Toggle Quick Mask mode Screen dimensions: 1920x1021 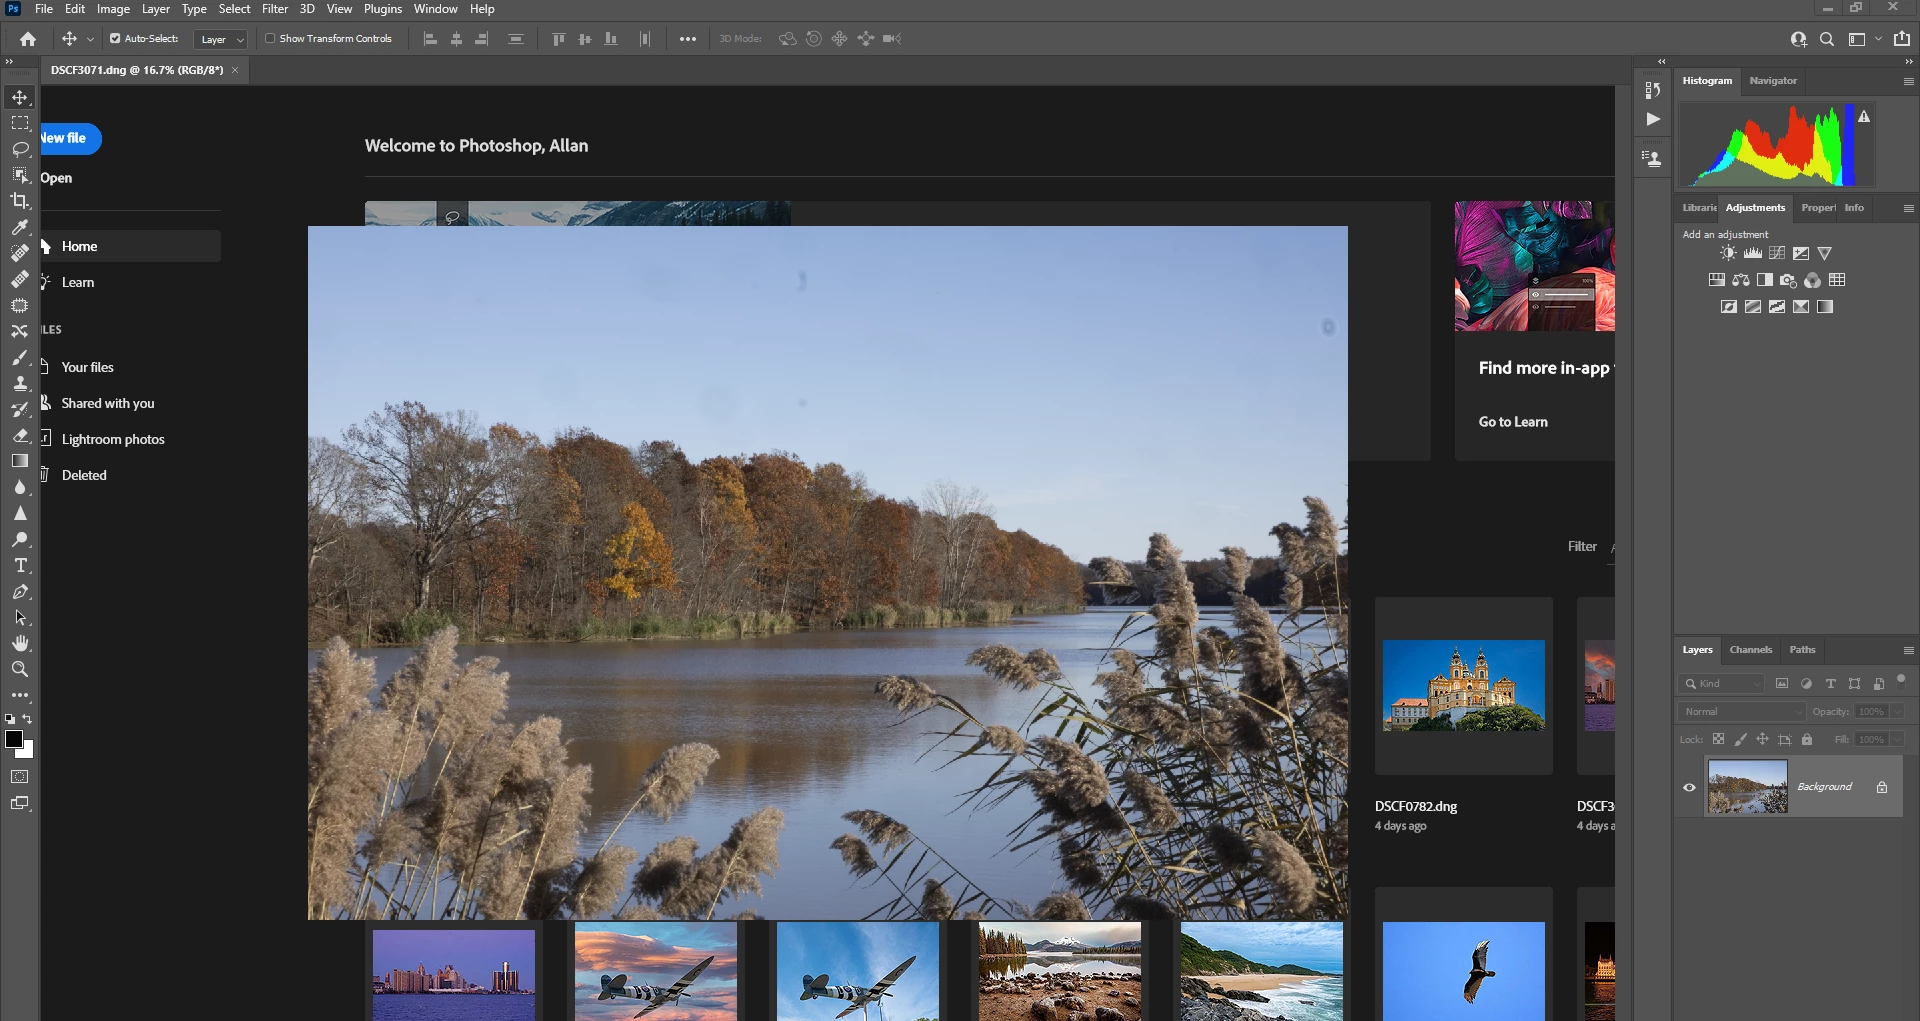20,777
